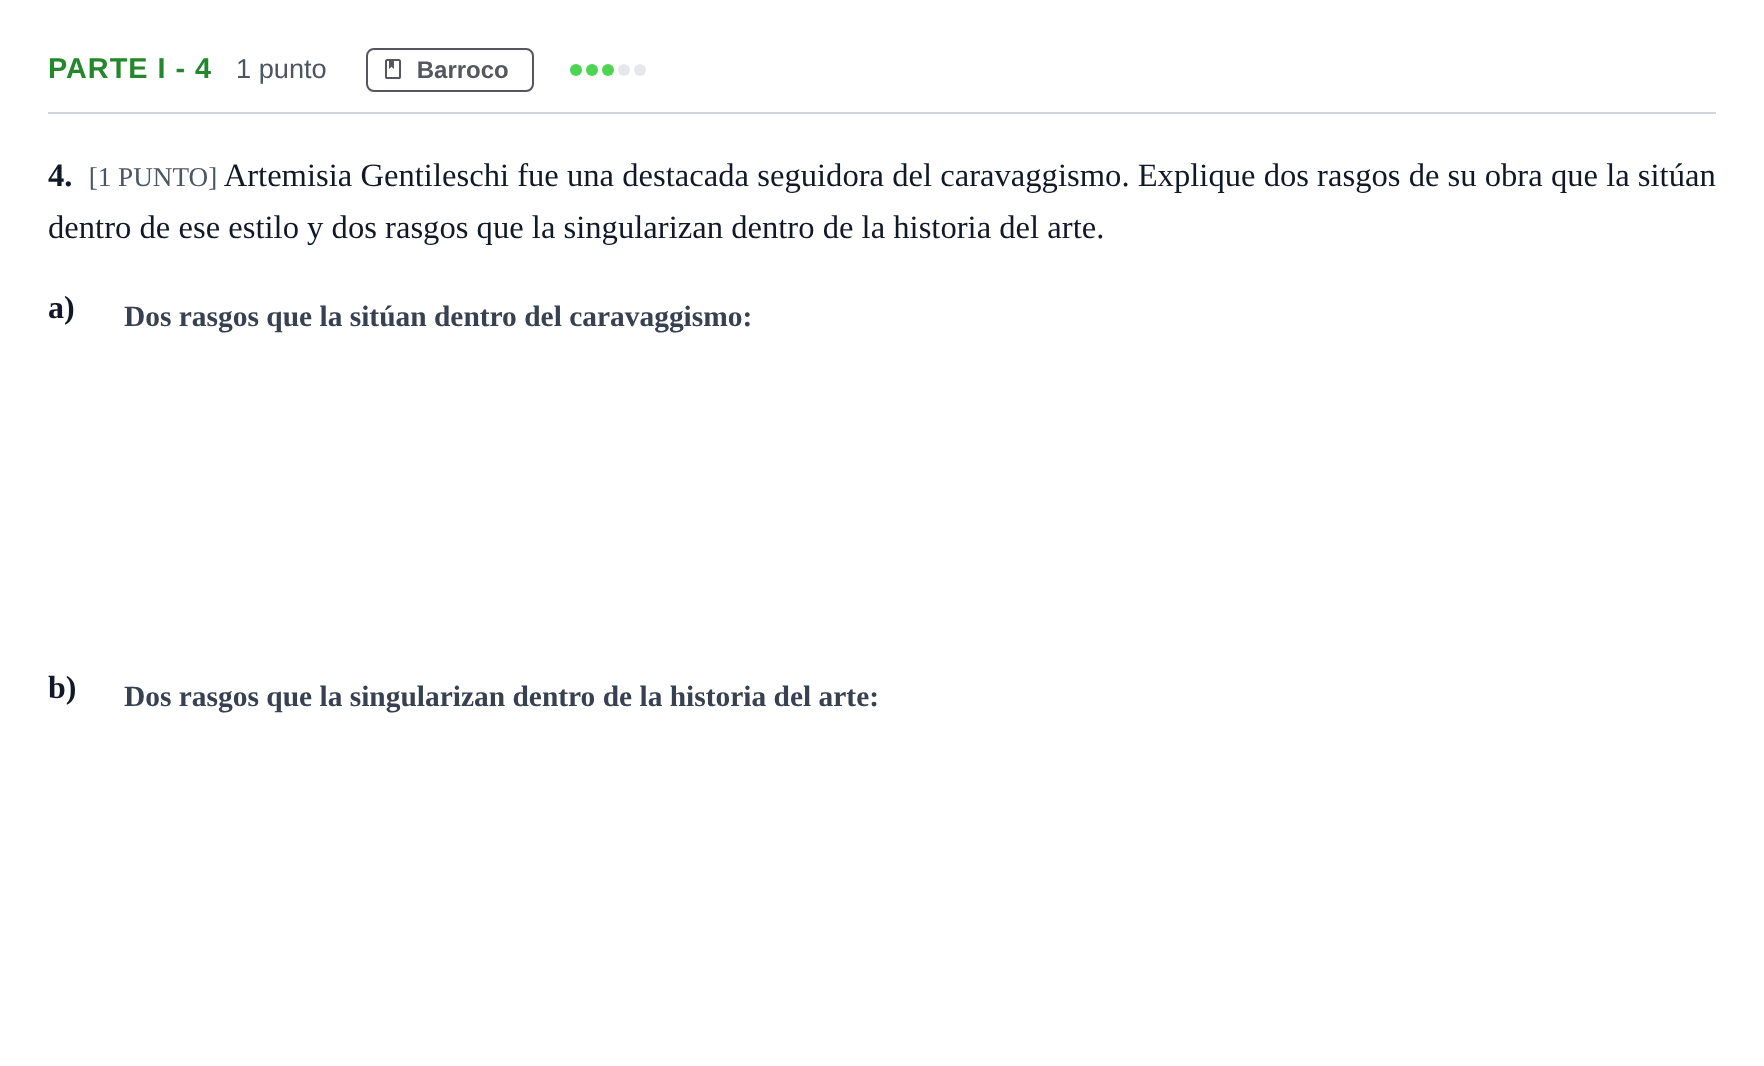Select question number 4.
This screenshot has width=1764, height=1066.
(x=60, y=176)
